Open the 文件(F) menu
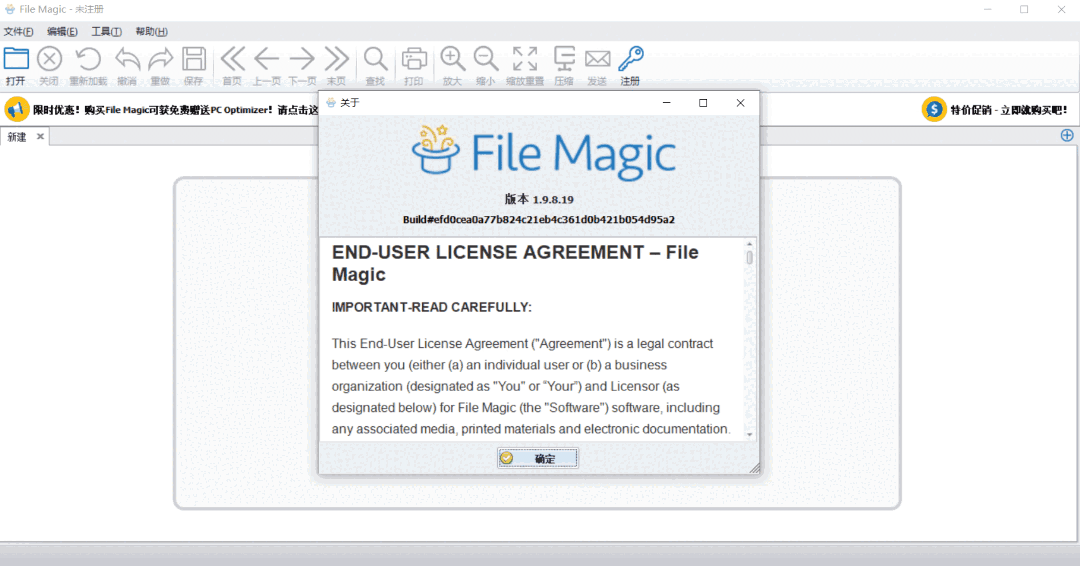Image resolution: width=1080 pixels, height=566 pixels. pyautogui.click(x=19, y=32)
